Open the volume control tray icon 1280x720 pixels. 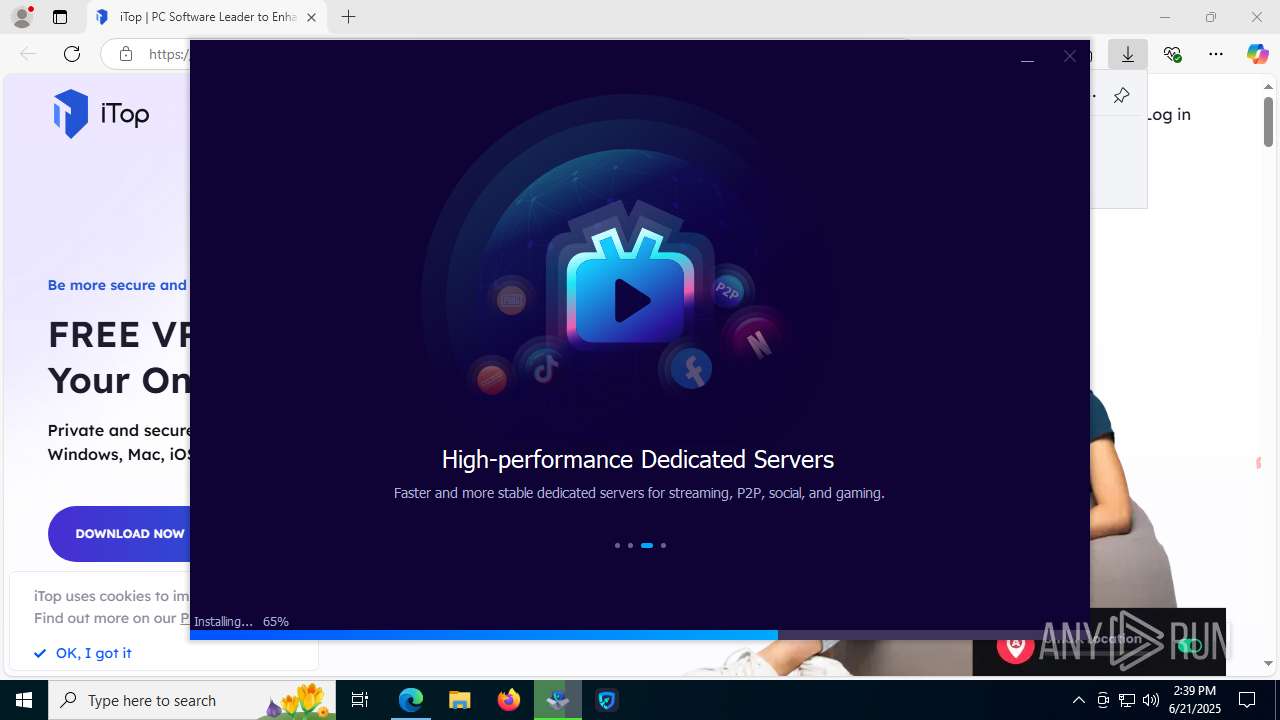[x=1150, y=700]
